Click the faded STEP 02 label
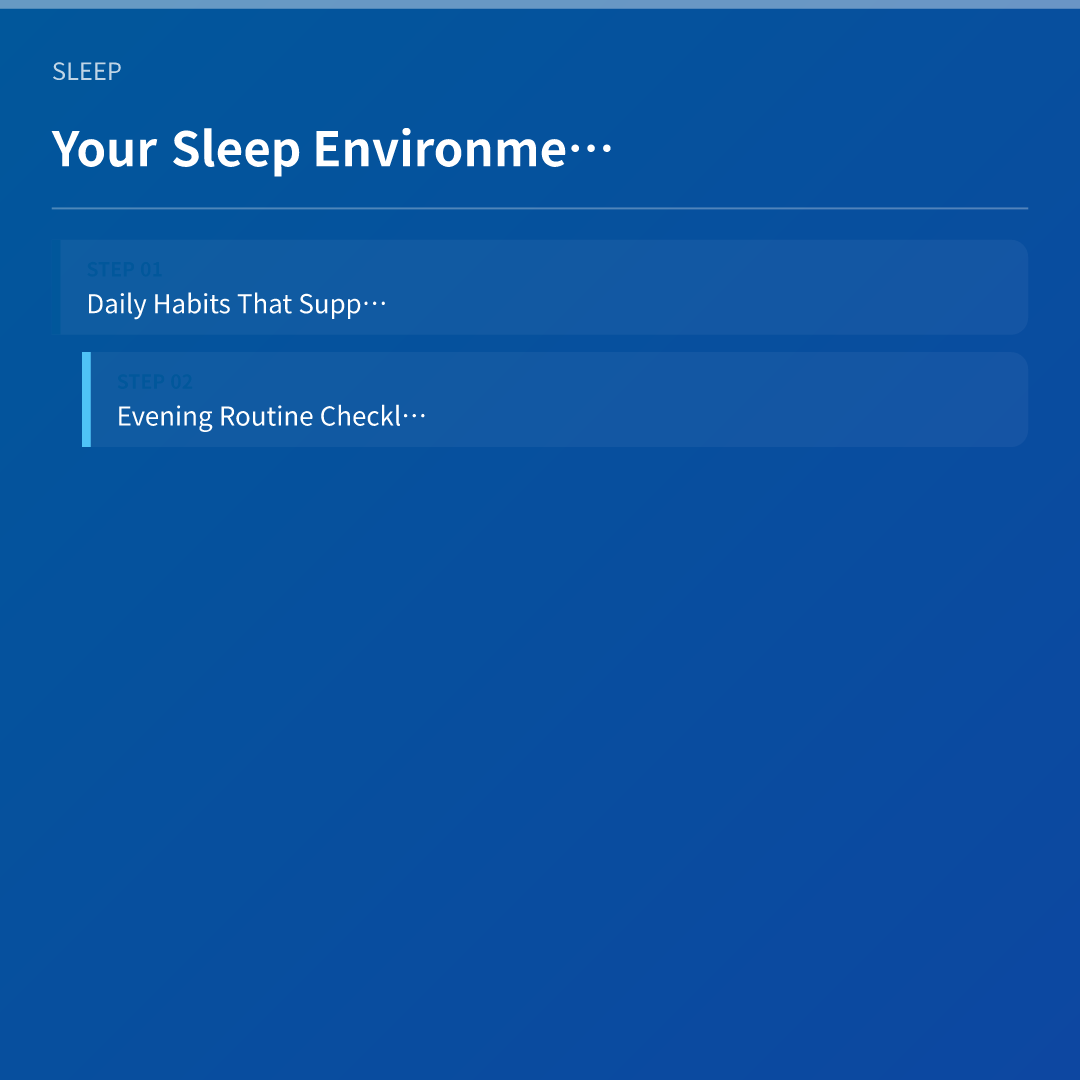This screenshot has width=1080, height=1080. (155, 382)
